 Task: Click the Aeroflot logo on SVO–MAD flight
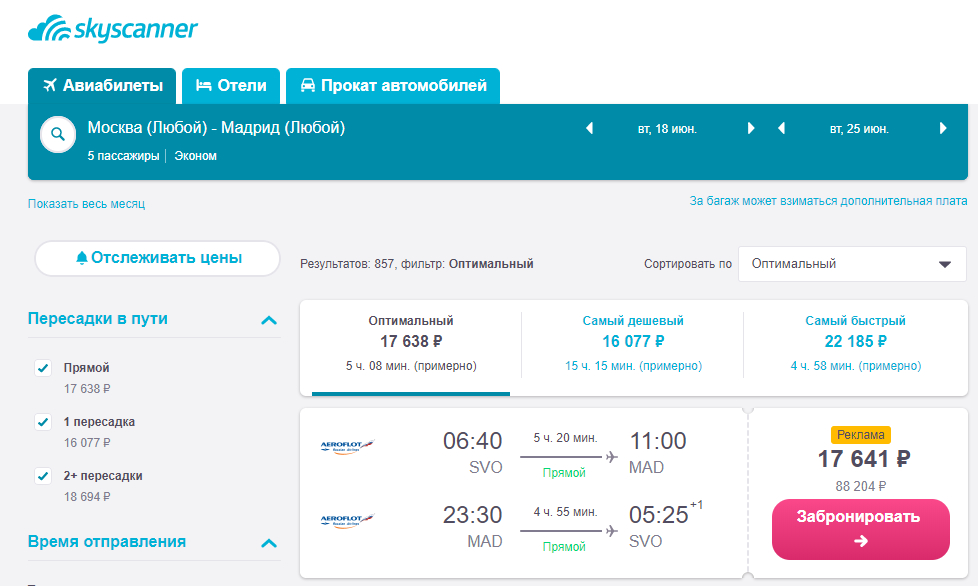tap(347, 446)
